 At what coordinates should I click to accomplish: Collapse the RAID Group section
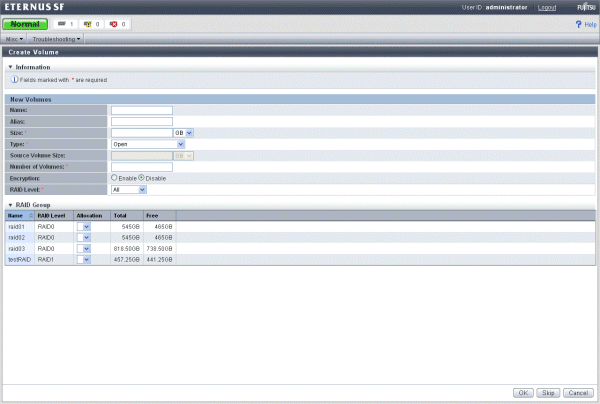pos(10,205)
